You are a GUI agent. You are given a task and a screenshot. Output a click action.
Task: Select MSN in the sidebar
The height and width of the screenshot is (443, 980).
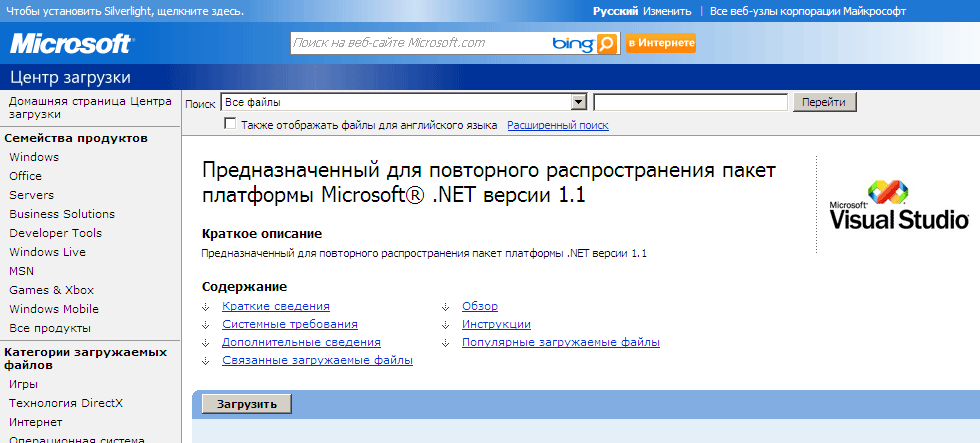tap(21, 271)
